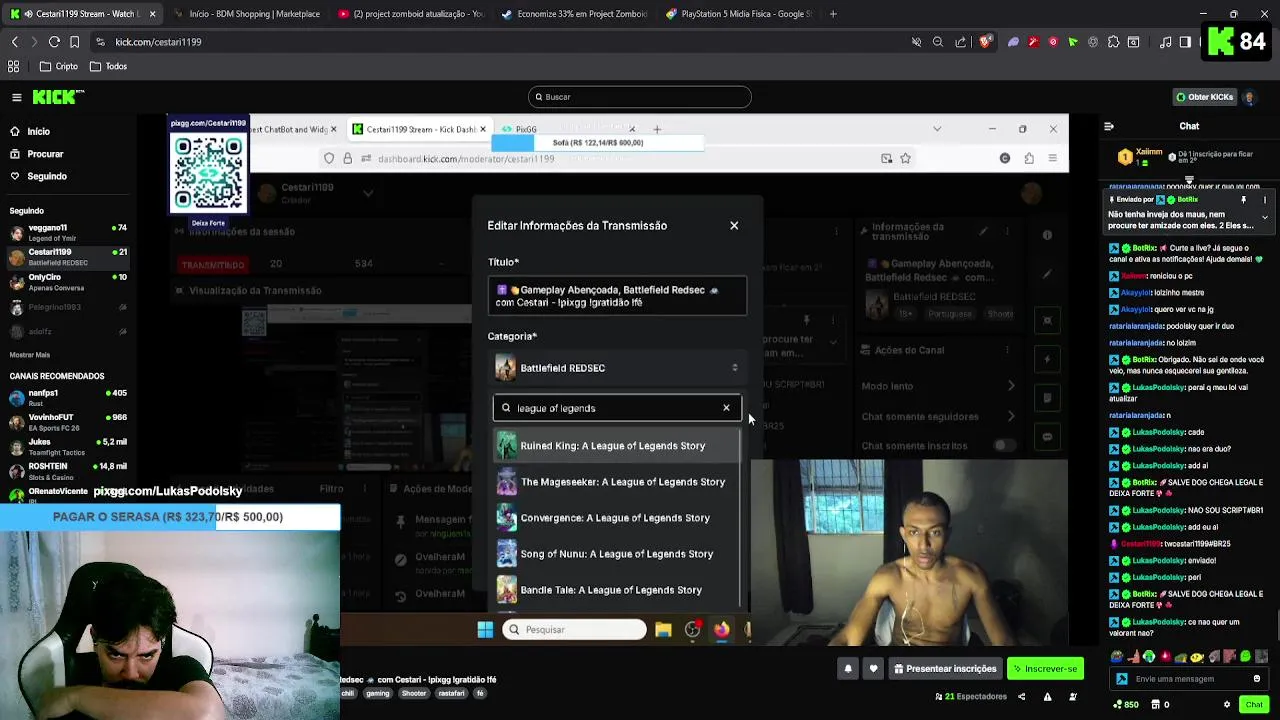Open the music note playlist icon

[x=1166, y=42]
